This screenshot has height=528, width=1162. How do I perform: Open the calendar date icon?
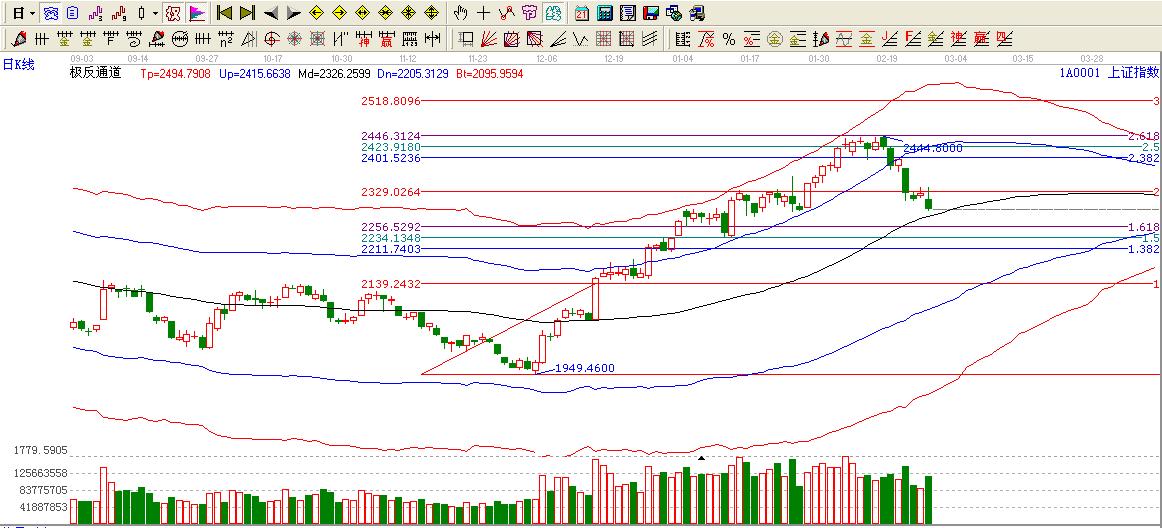click(x=581, y=13)
